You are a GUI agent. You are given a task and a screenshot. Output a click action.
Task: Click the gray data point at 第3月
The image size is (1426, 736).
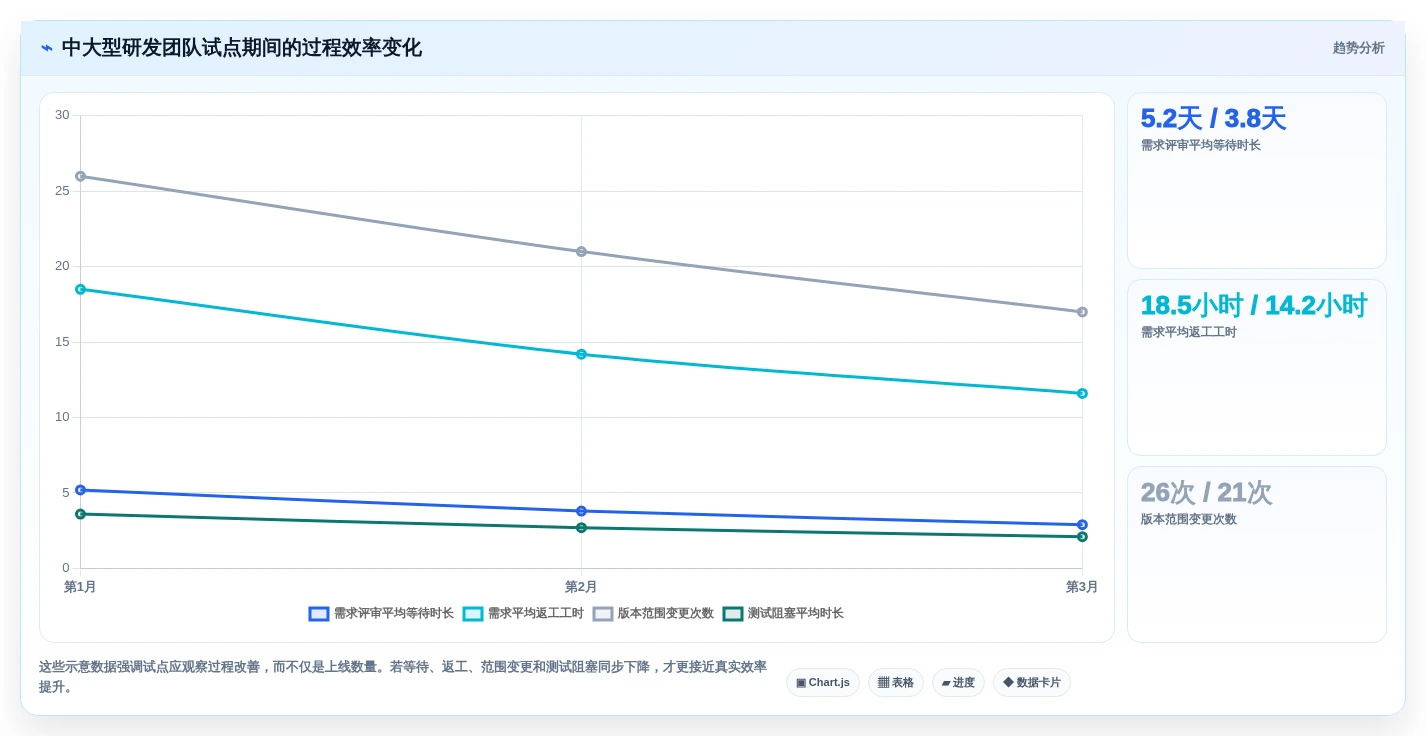1082,312
